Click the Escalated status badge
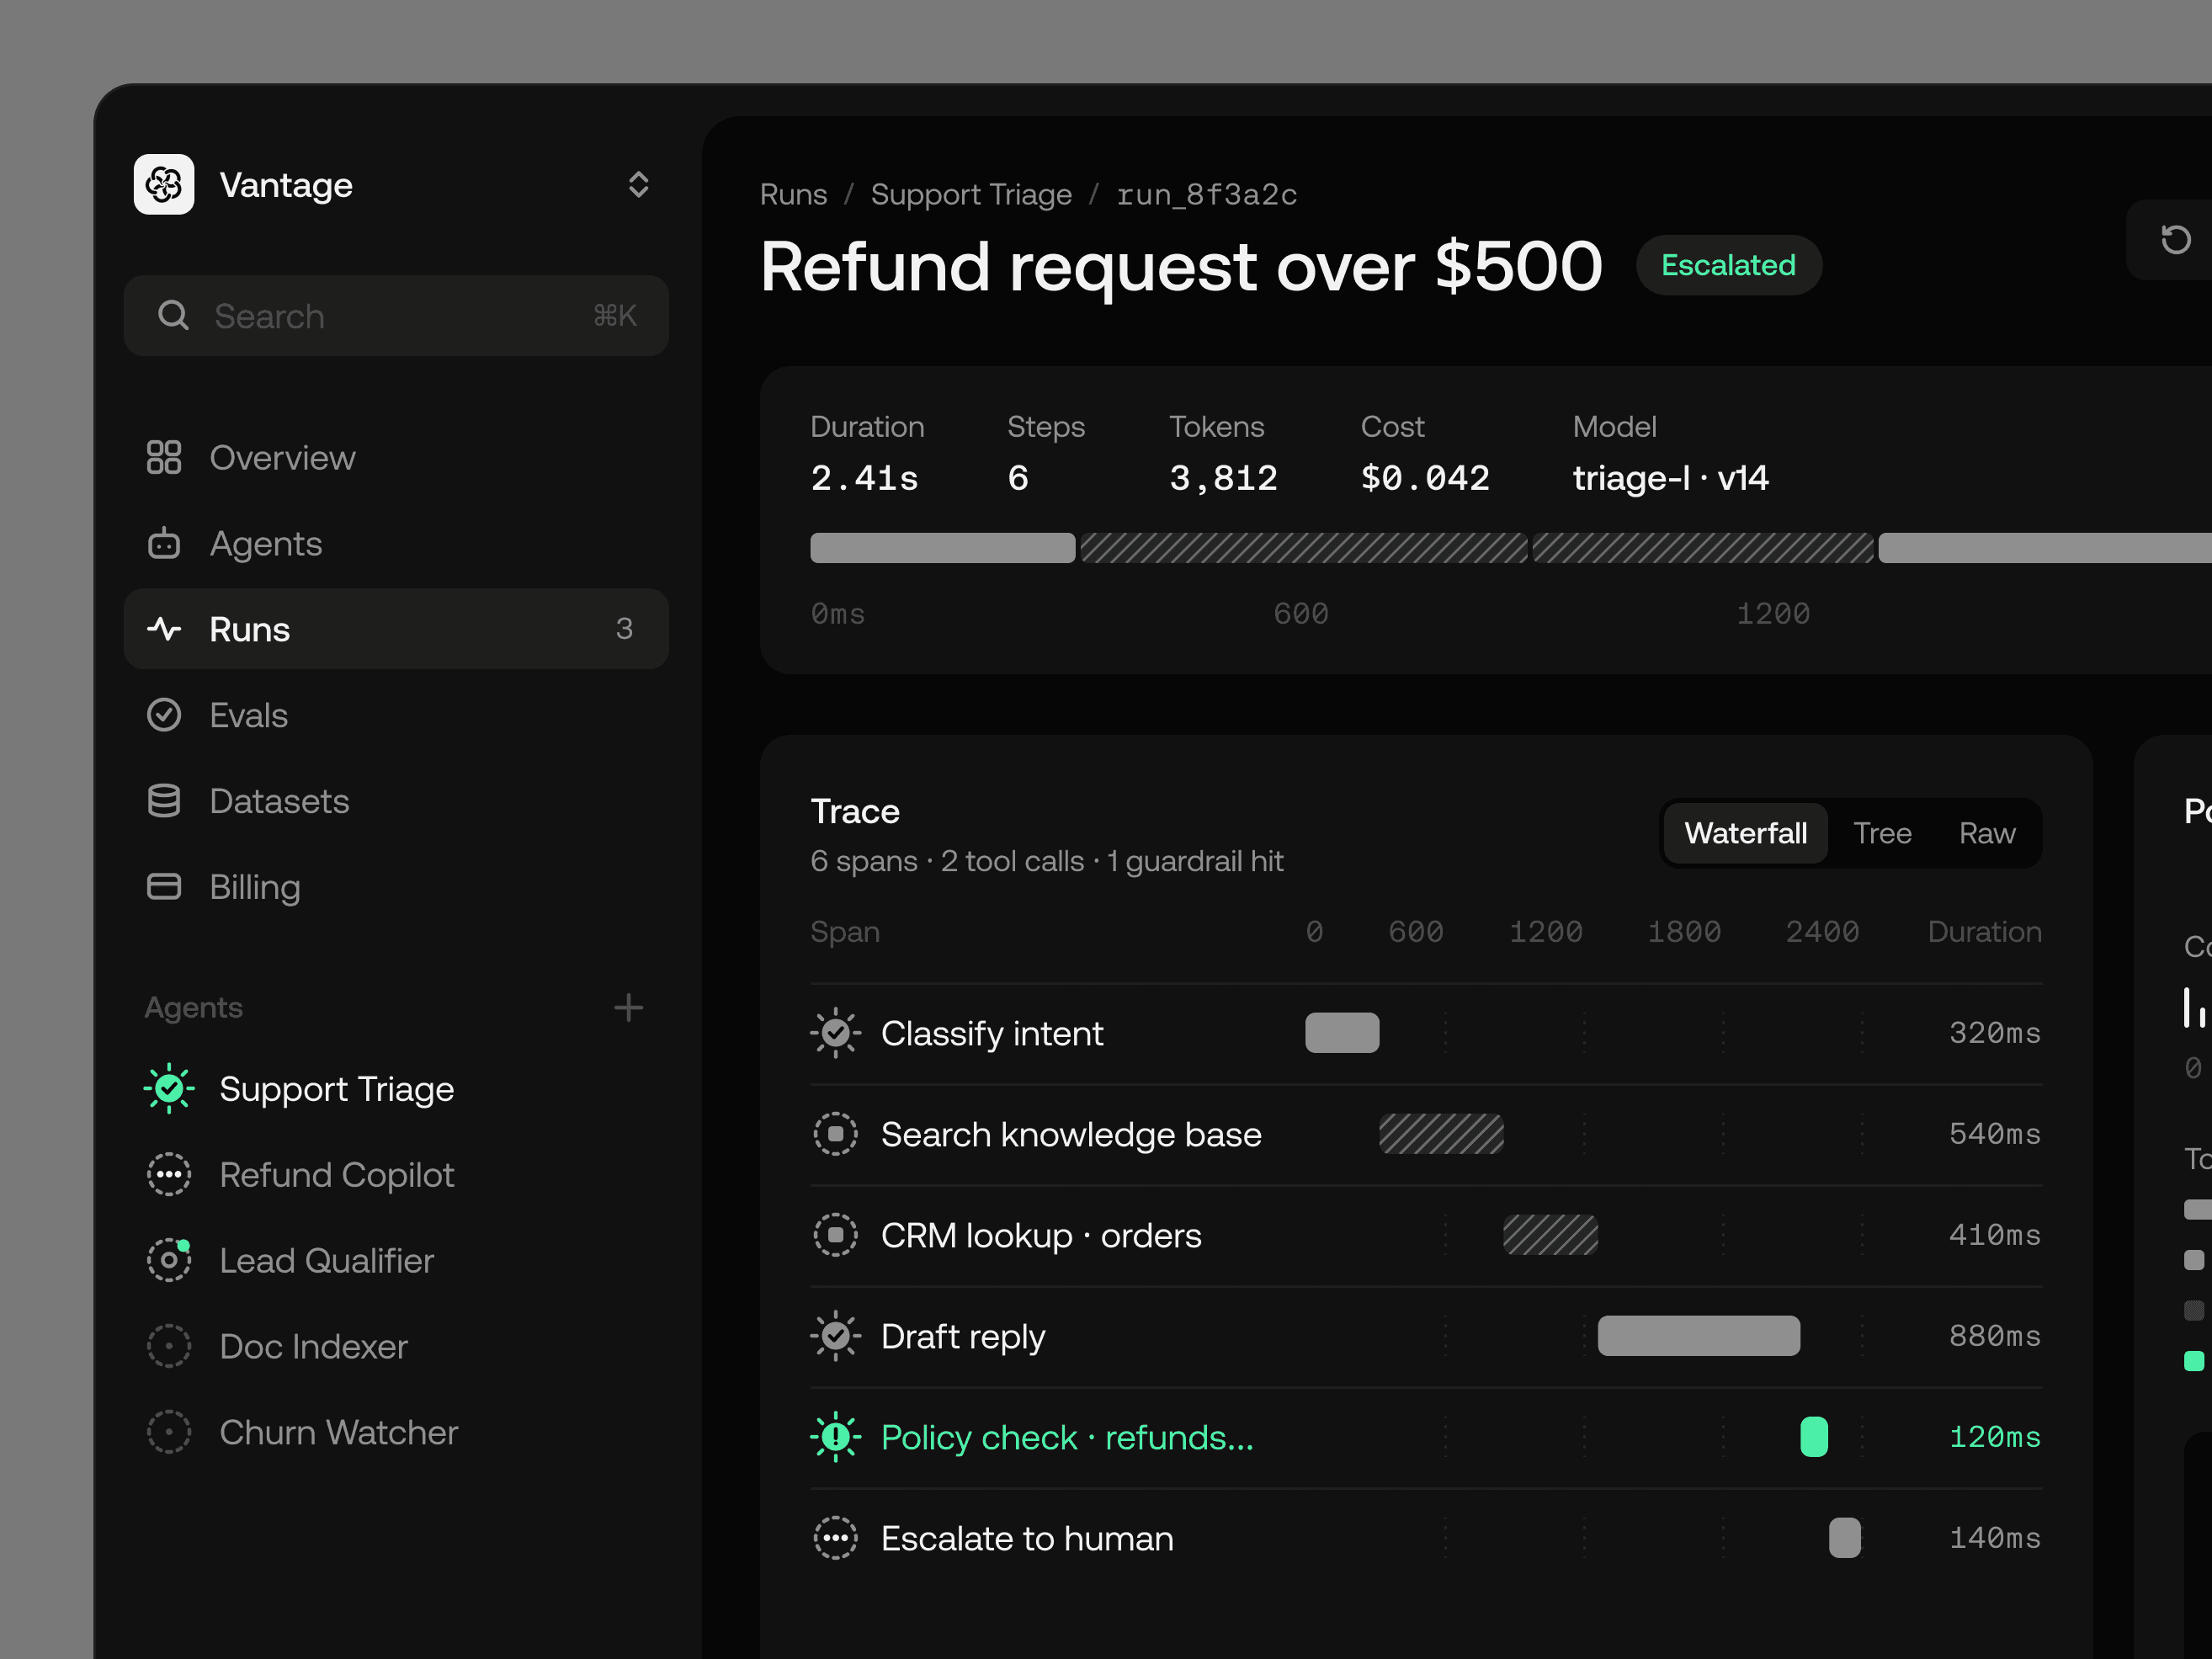Screen dimensions: 2212x1659 (1728, 265)
